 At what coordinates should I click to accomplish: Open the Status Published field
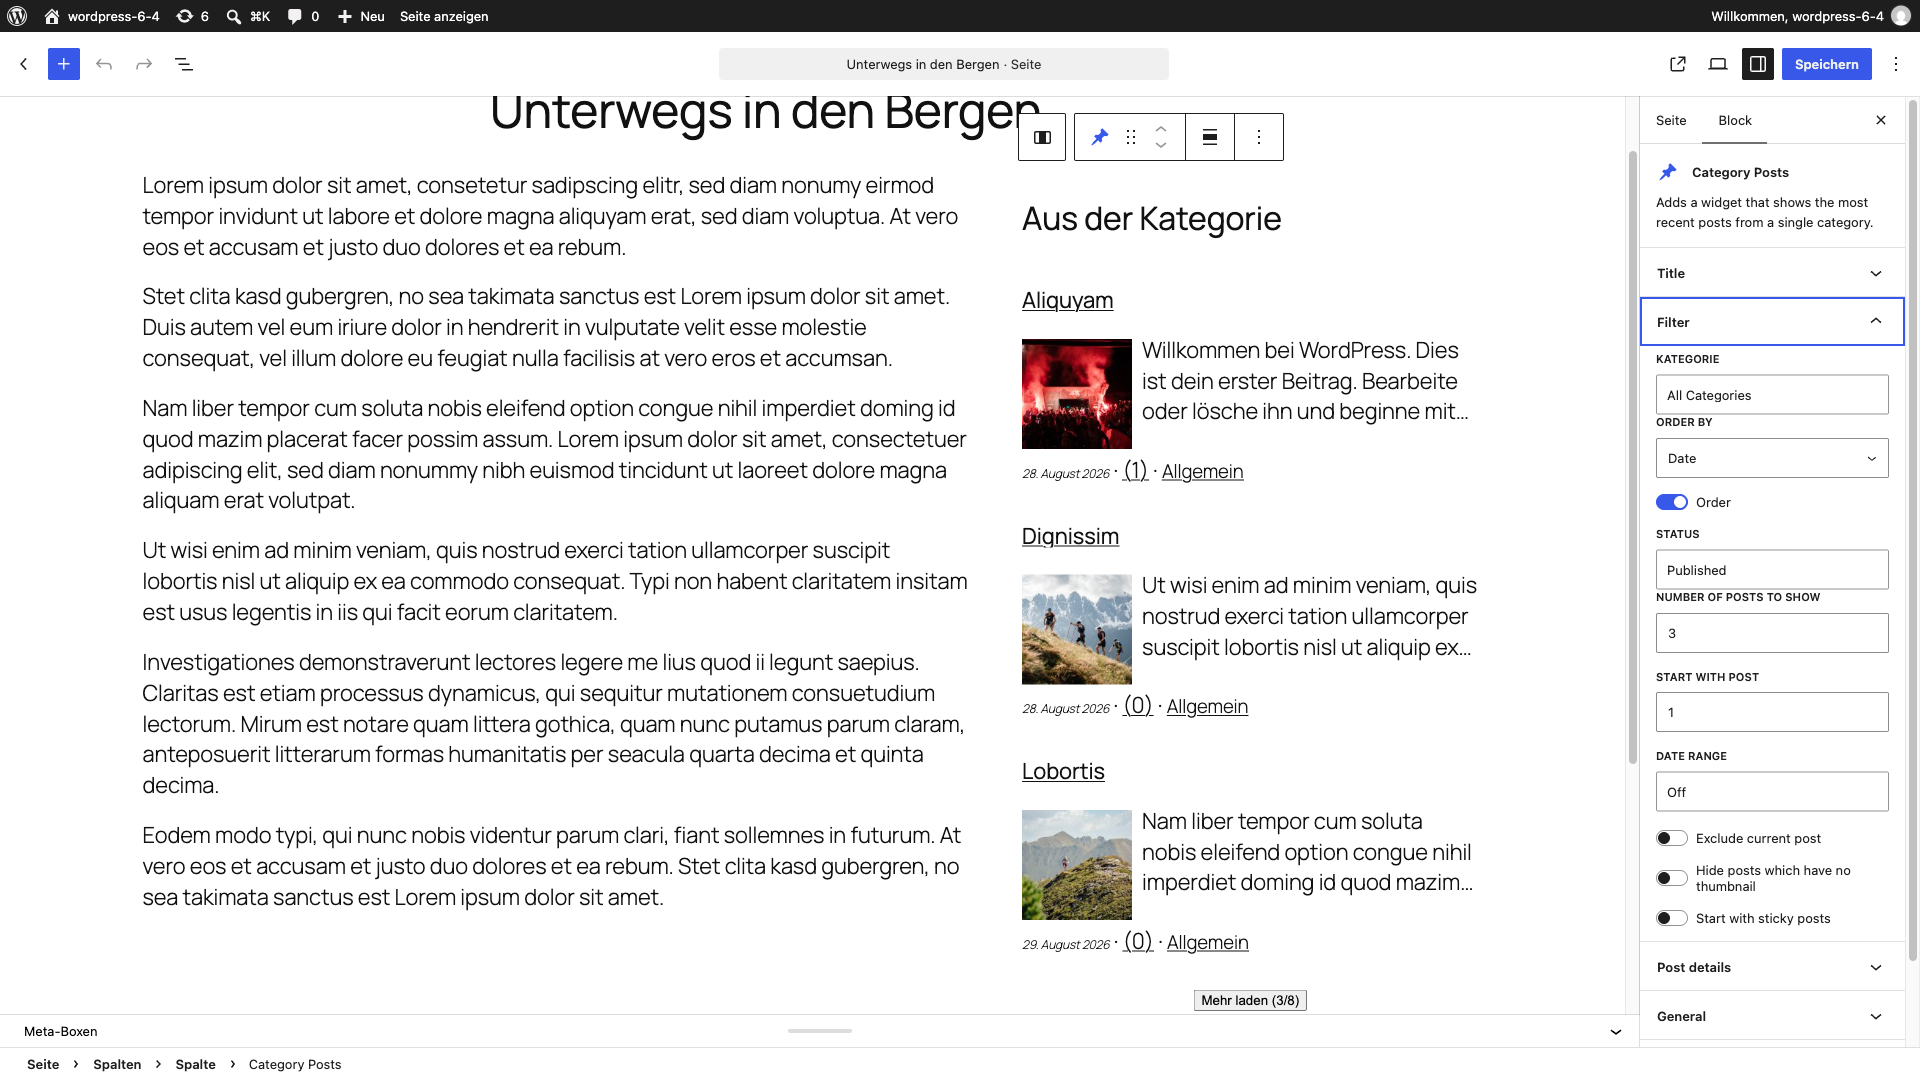point(1772,570)
